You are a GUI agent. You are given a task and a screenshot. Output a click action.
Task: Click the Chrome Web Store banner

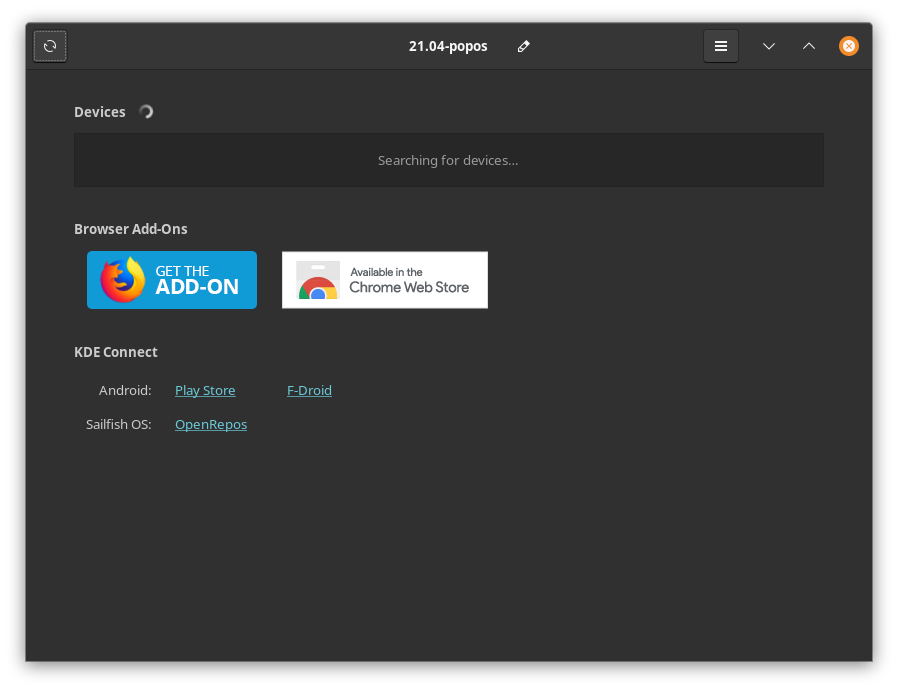point(385,280)
